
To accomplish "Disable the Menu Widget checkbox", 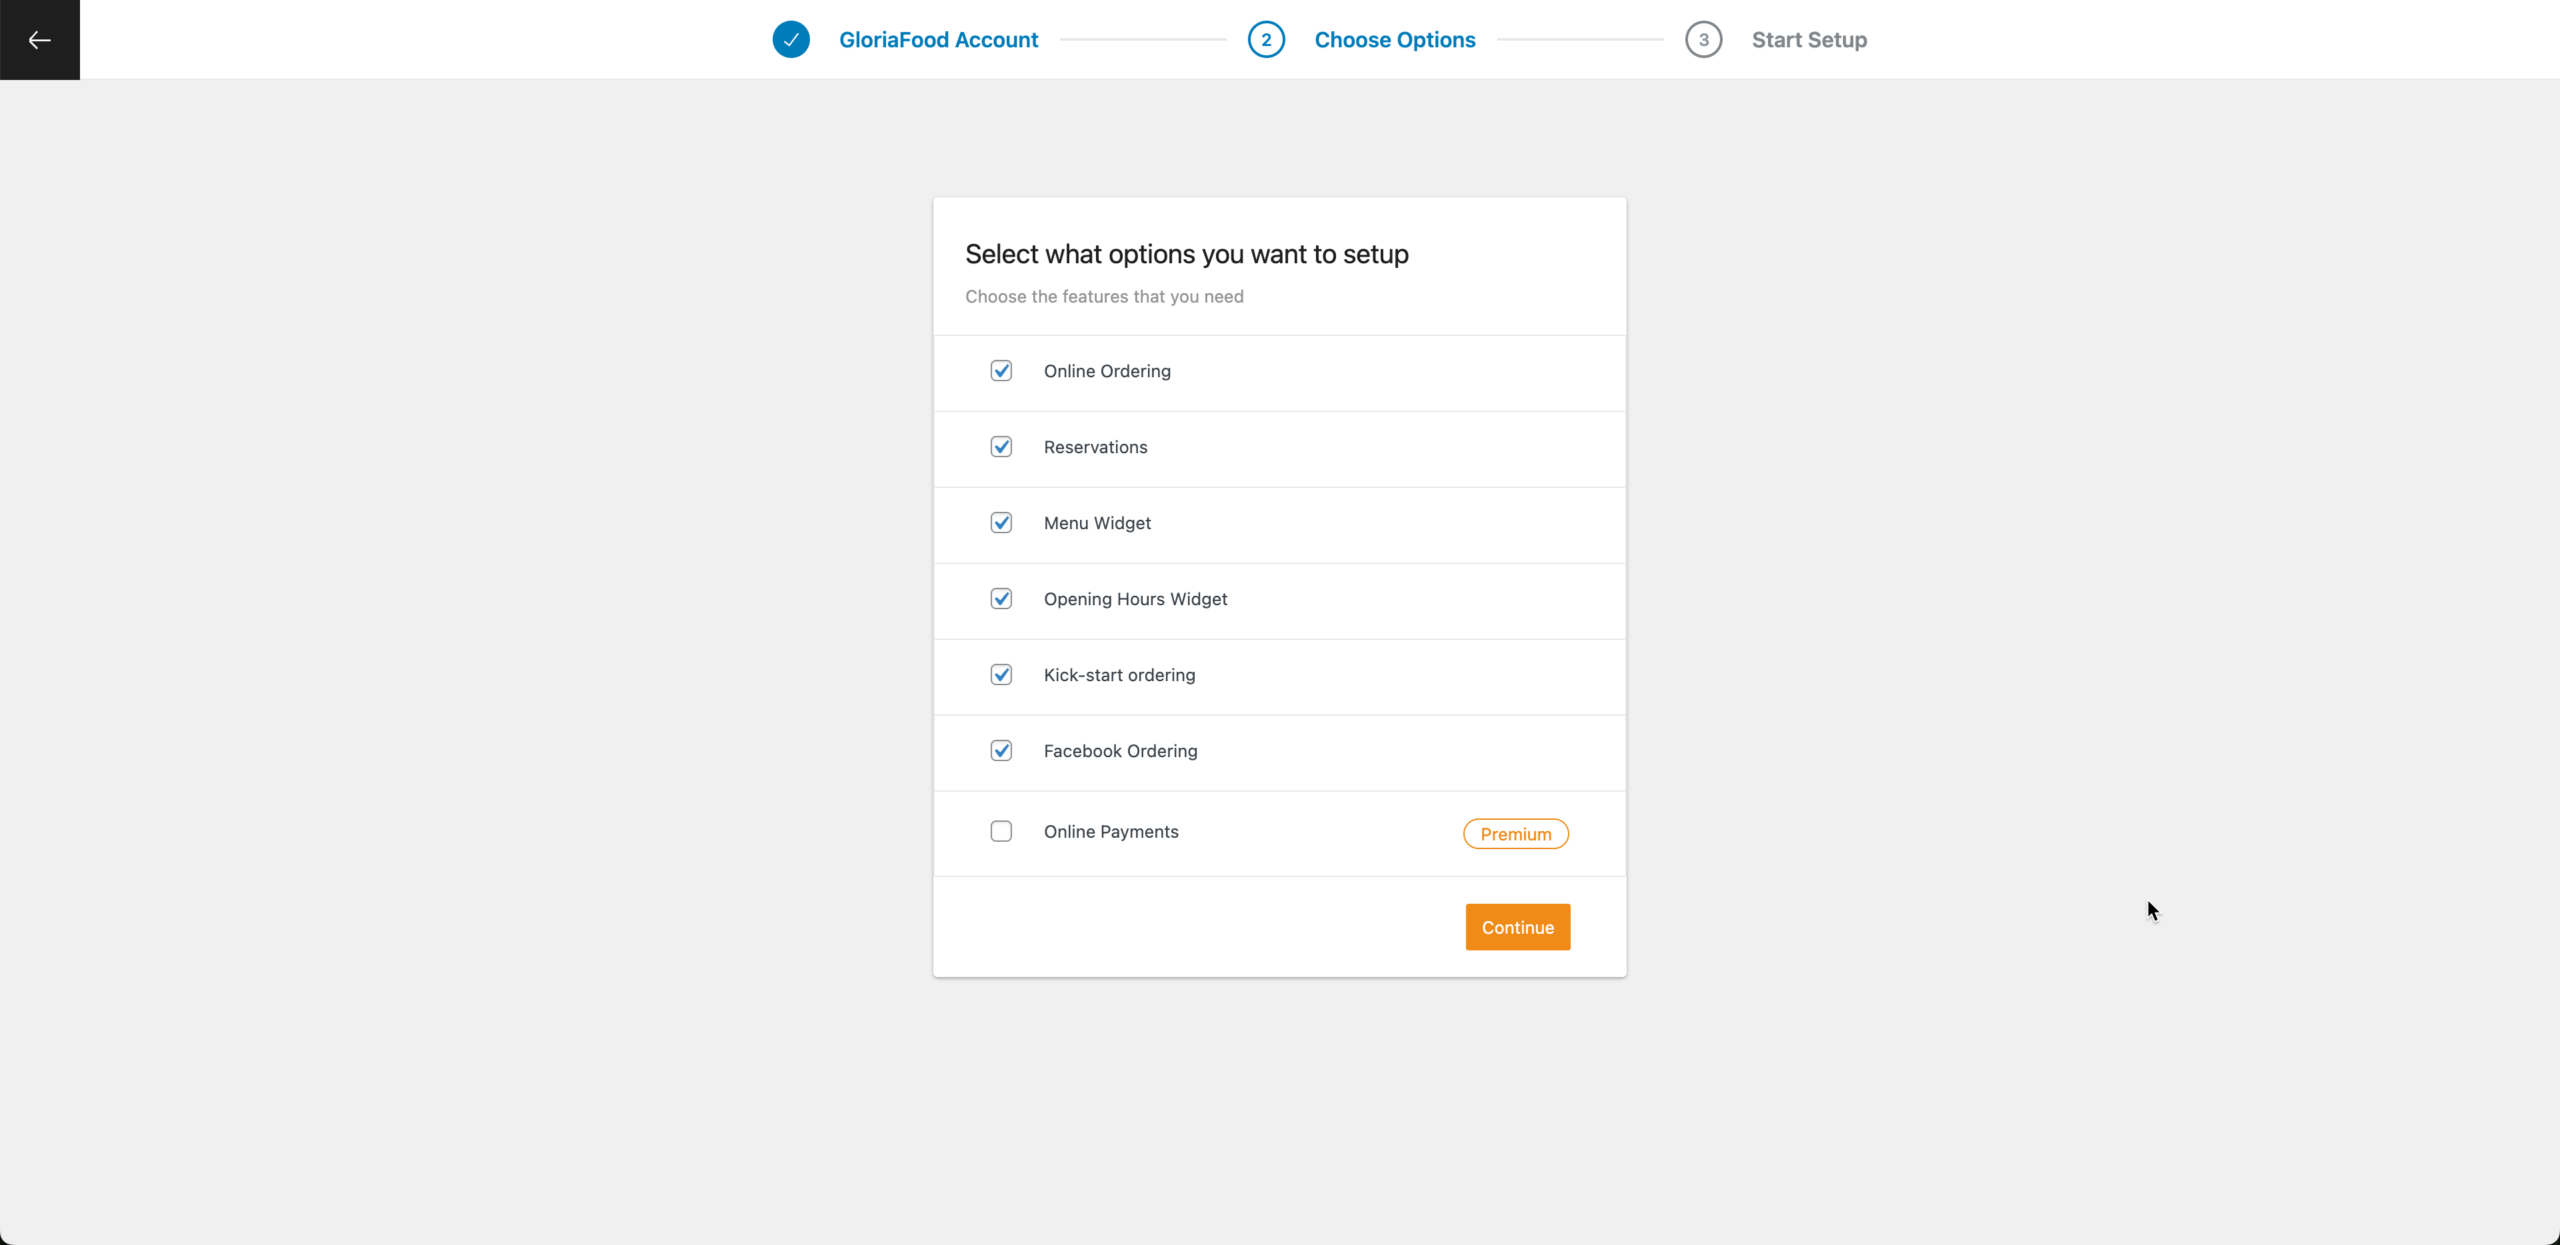I will tap(1001, 523).
